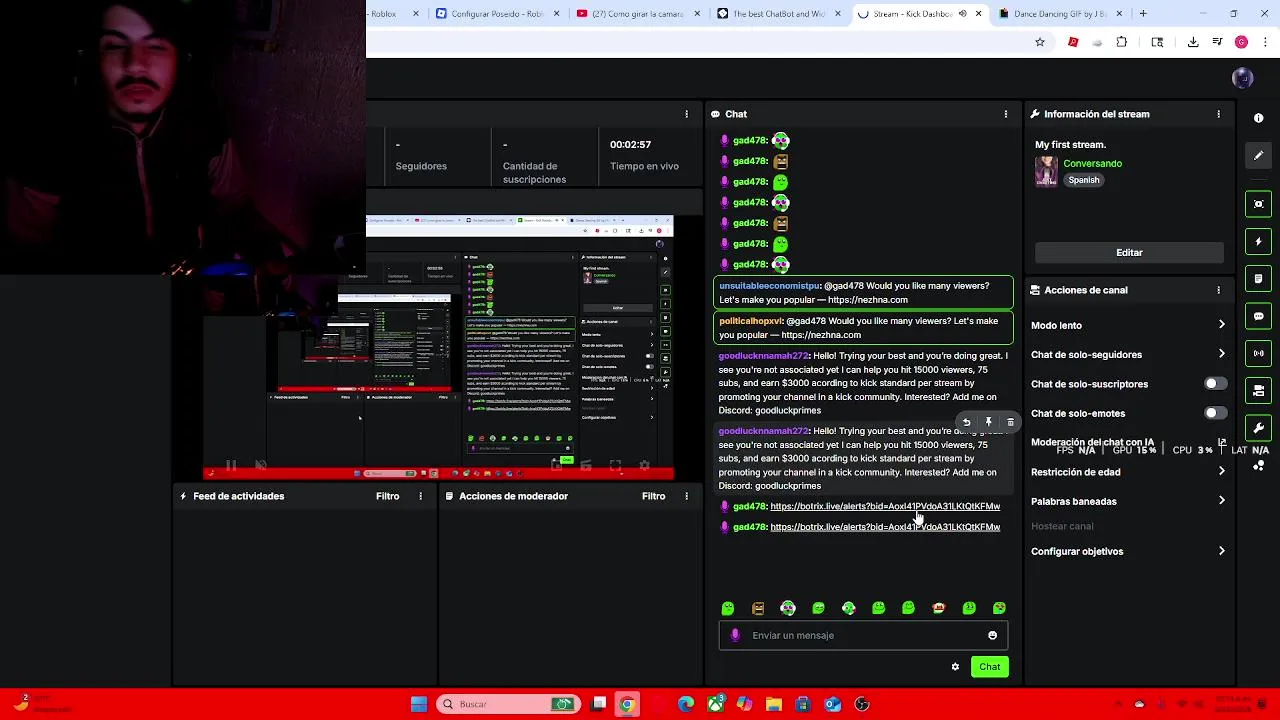Open Xbox app in the taskbar
The height and width of the screenshot is (720, 1280).
tap(715, 704)
